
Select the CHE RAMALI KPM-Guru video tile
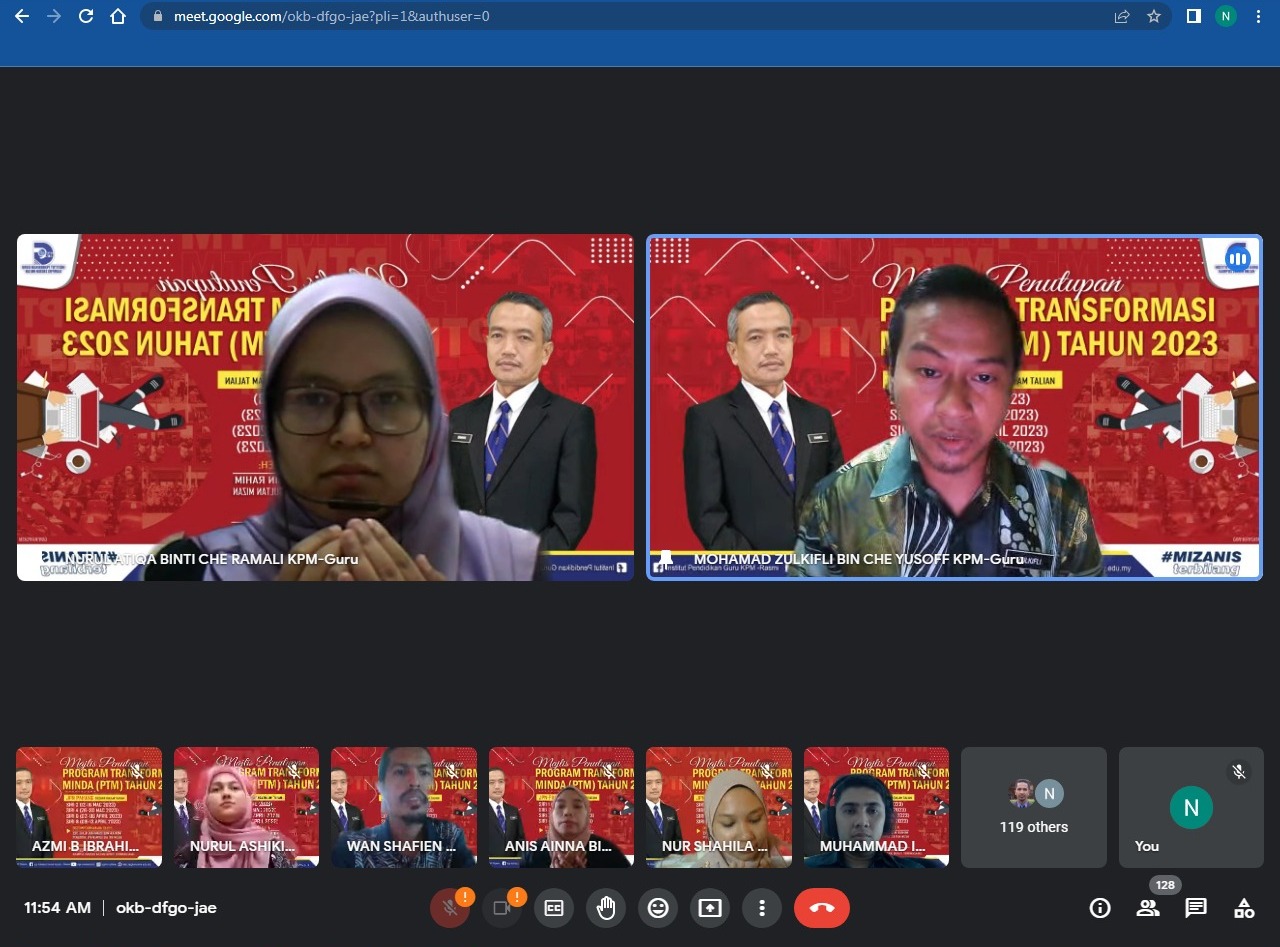pyautogui.click(x=325, y=408)
